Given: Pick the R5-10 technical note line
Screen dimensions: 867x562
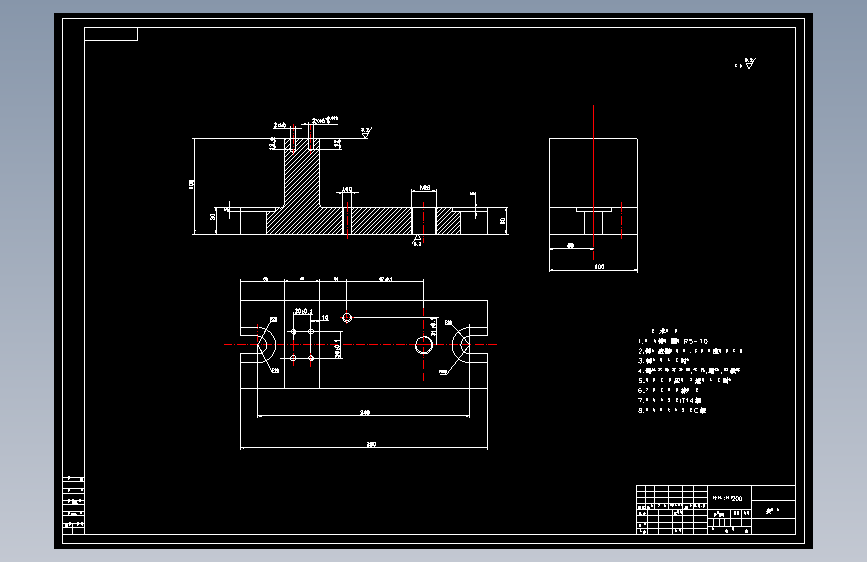Looking at the screenshot, I should (x=673, y=341).
